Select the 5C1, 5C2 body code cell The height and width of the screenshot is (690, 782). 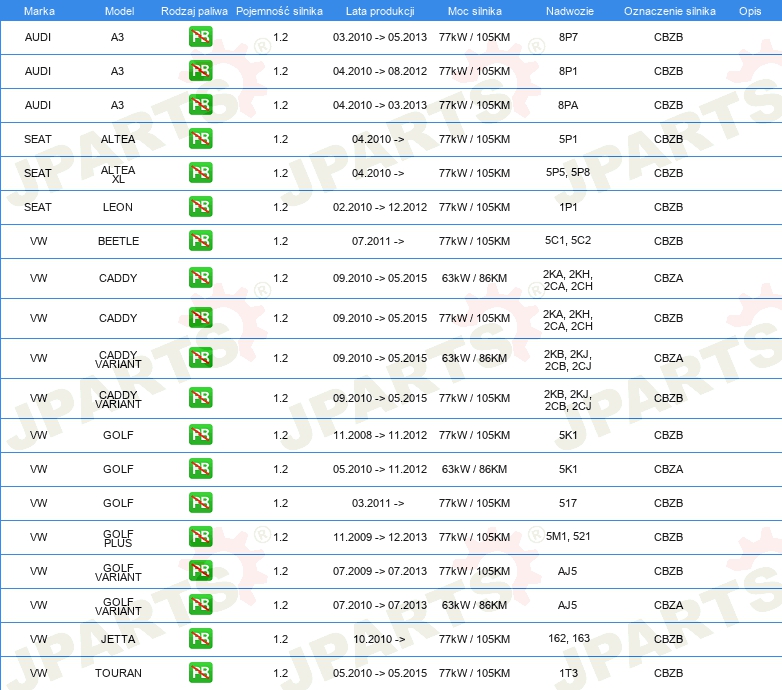point(568,240)
